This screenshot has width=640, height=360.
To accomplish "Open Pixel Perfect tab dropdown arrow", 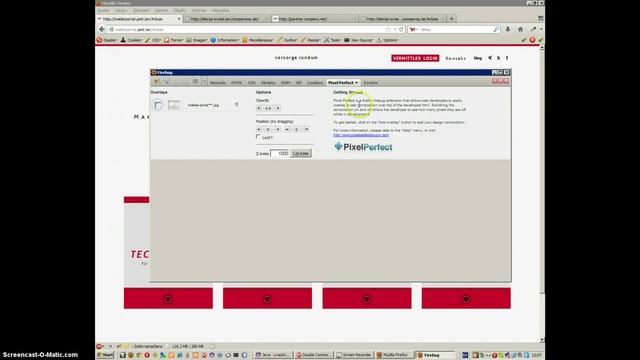I will coord(356,82).
